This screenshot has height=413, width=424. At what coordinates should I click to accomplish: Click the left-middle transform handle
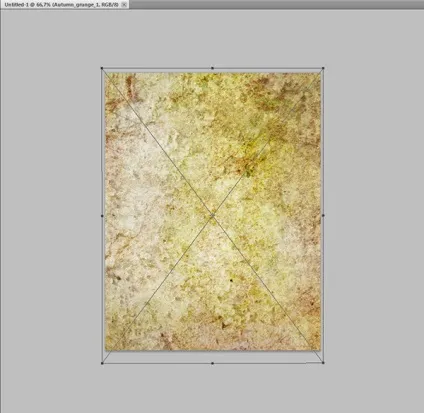pos(102,216)
